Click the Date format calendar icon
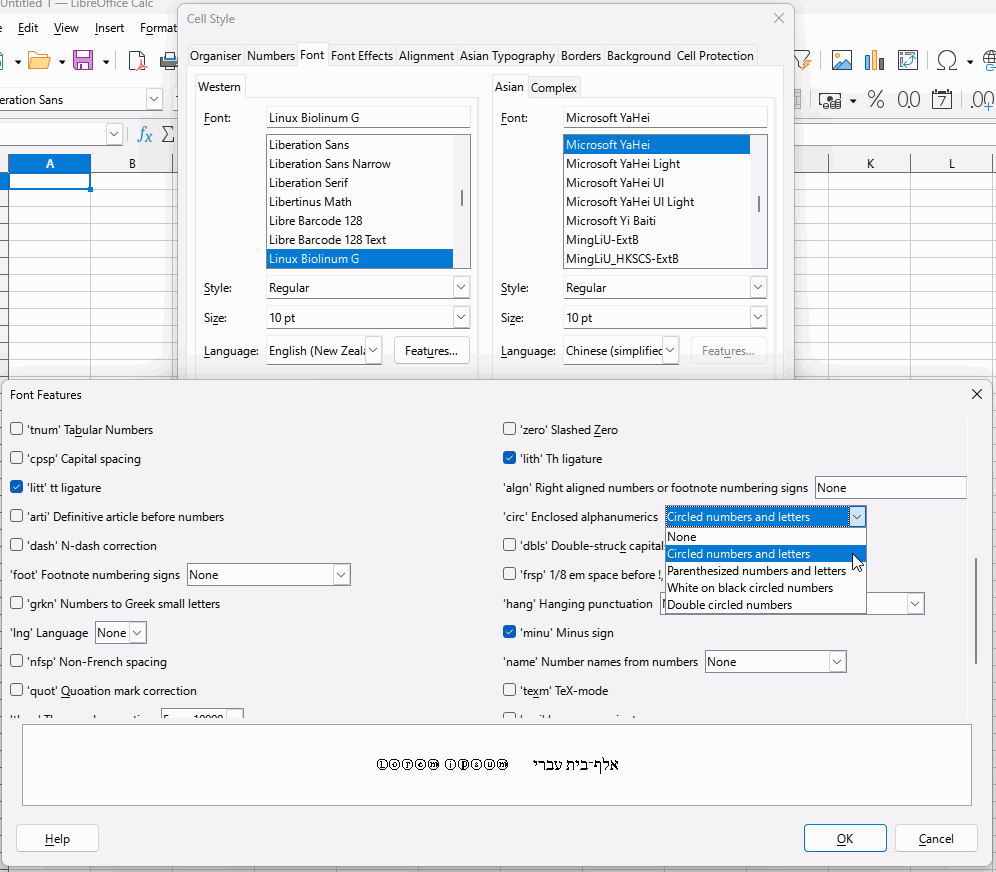996x872 pixels. pos(942,100)
